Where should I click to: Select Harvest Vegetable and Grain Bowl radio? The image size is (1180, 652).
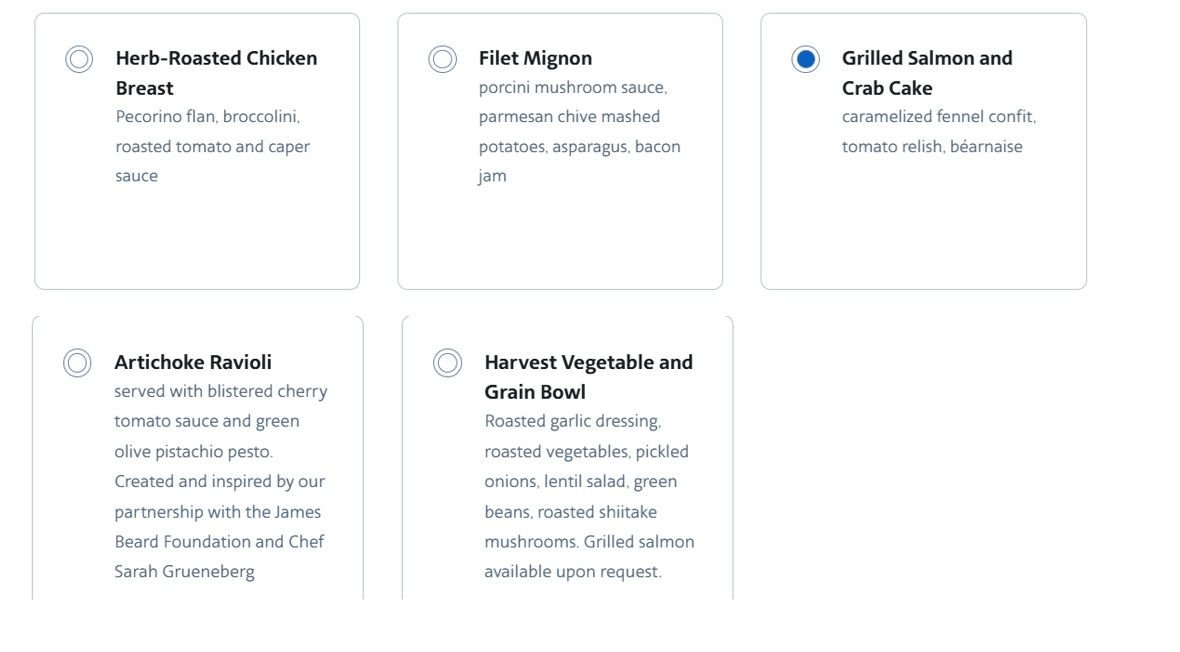point(447,362)
